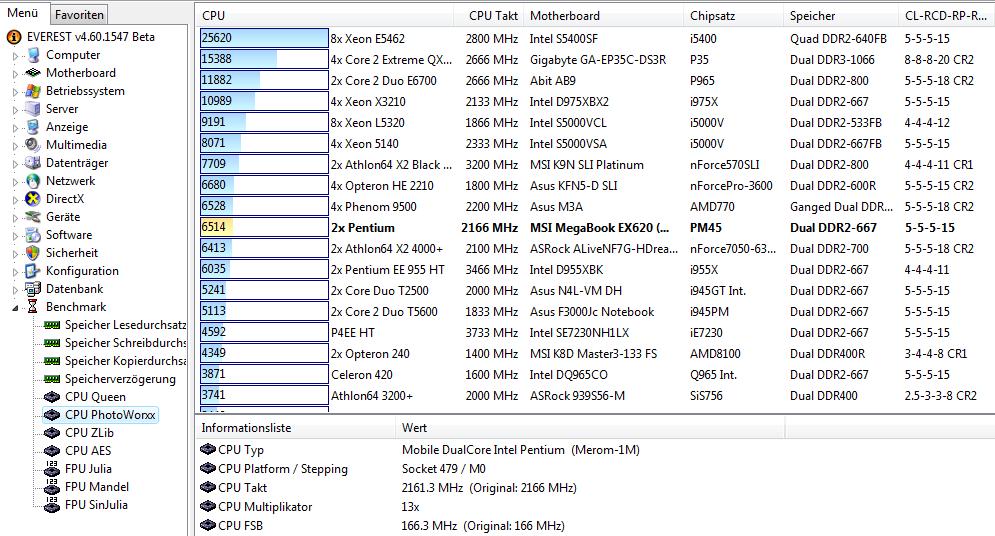Screen dimensions: 995x536
Task: Select Speicher Lesedurchsatz benchmark
Action: (125, 325)
